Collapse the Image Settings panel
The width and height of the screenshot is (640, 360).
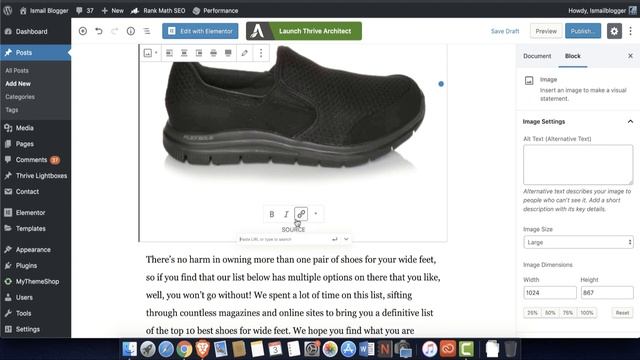[x=578, y=122]
